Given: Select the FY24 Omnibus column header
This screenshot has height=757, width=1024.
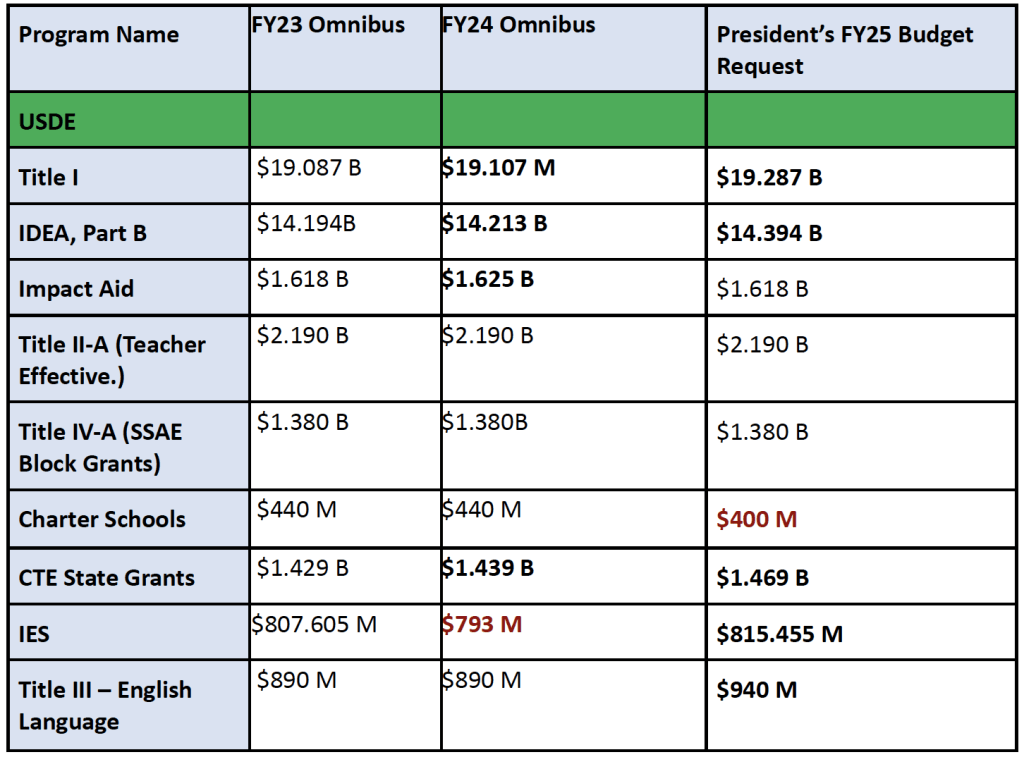Looking at the screenshot, I should pos(573,49).
